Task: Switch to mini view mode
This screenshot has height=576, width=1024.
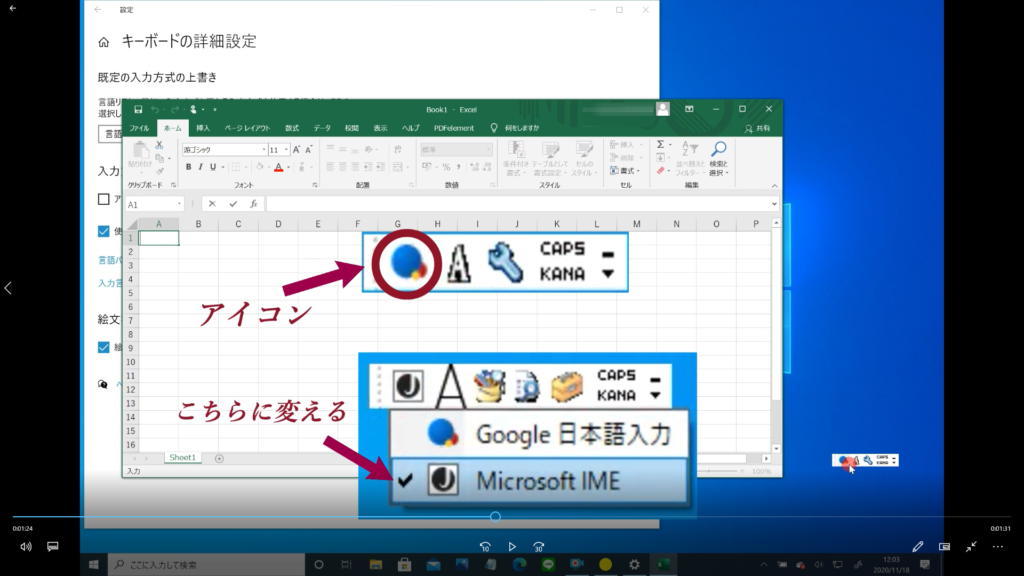Action: (944, 547)
